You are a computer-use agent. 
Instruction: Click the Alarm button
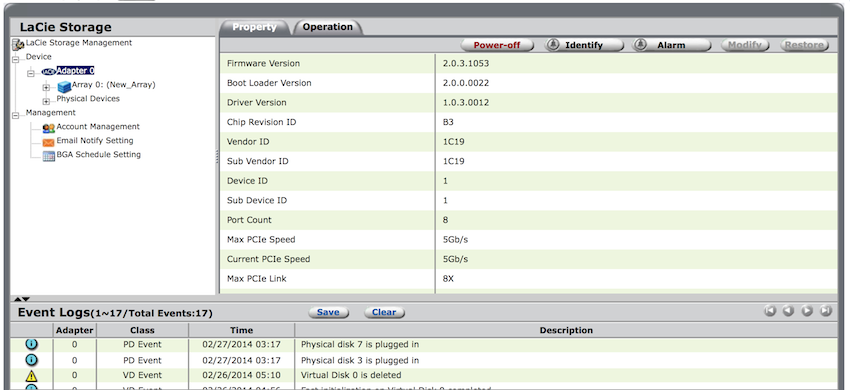pos(671,45)
